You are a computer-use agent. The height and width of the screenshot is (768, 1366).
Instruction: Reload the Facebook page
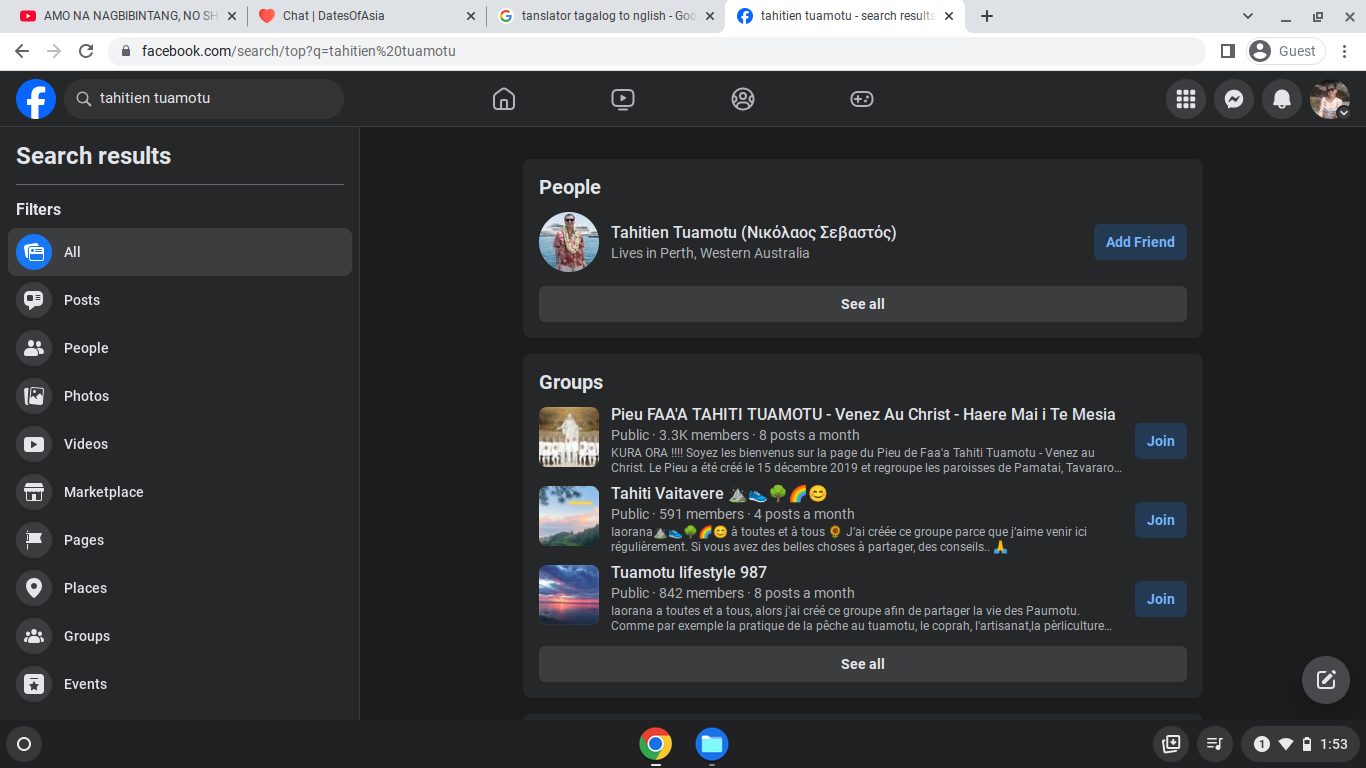(x=86, y=51)
